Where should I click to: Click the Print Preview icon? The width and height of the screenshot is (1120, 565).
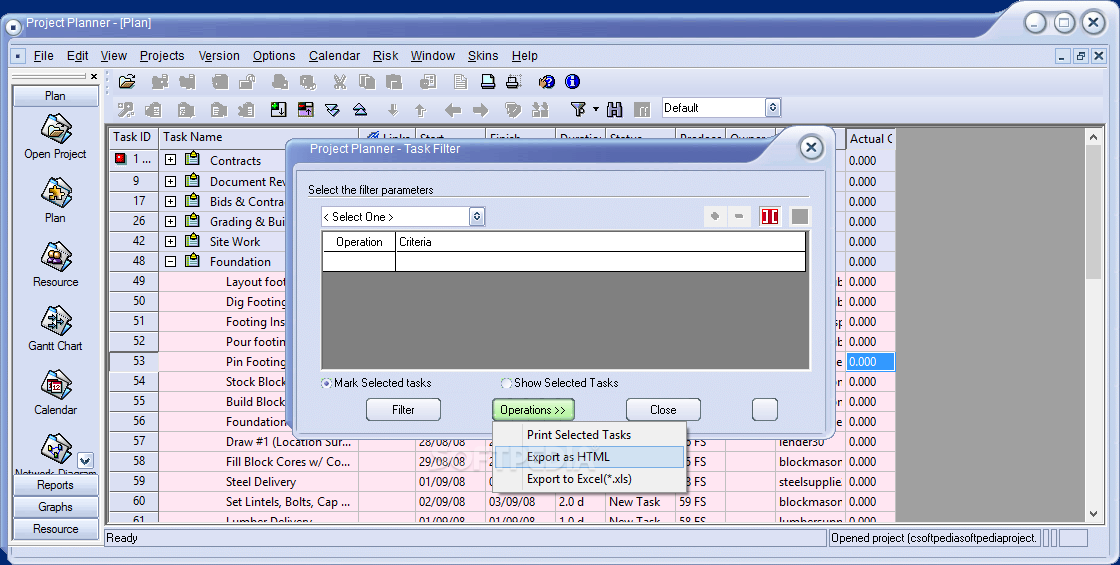pyautogui.click(x=514, y=81)
